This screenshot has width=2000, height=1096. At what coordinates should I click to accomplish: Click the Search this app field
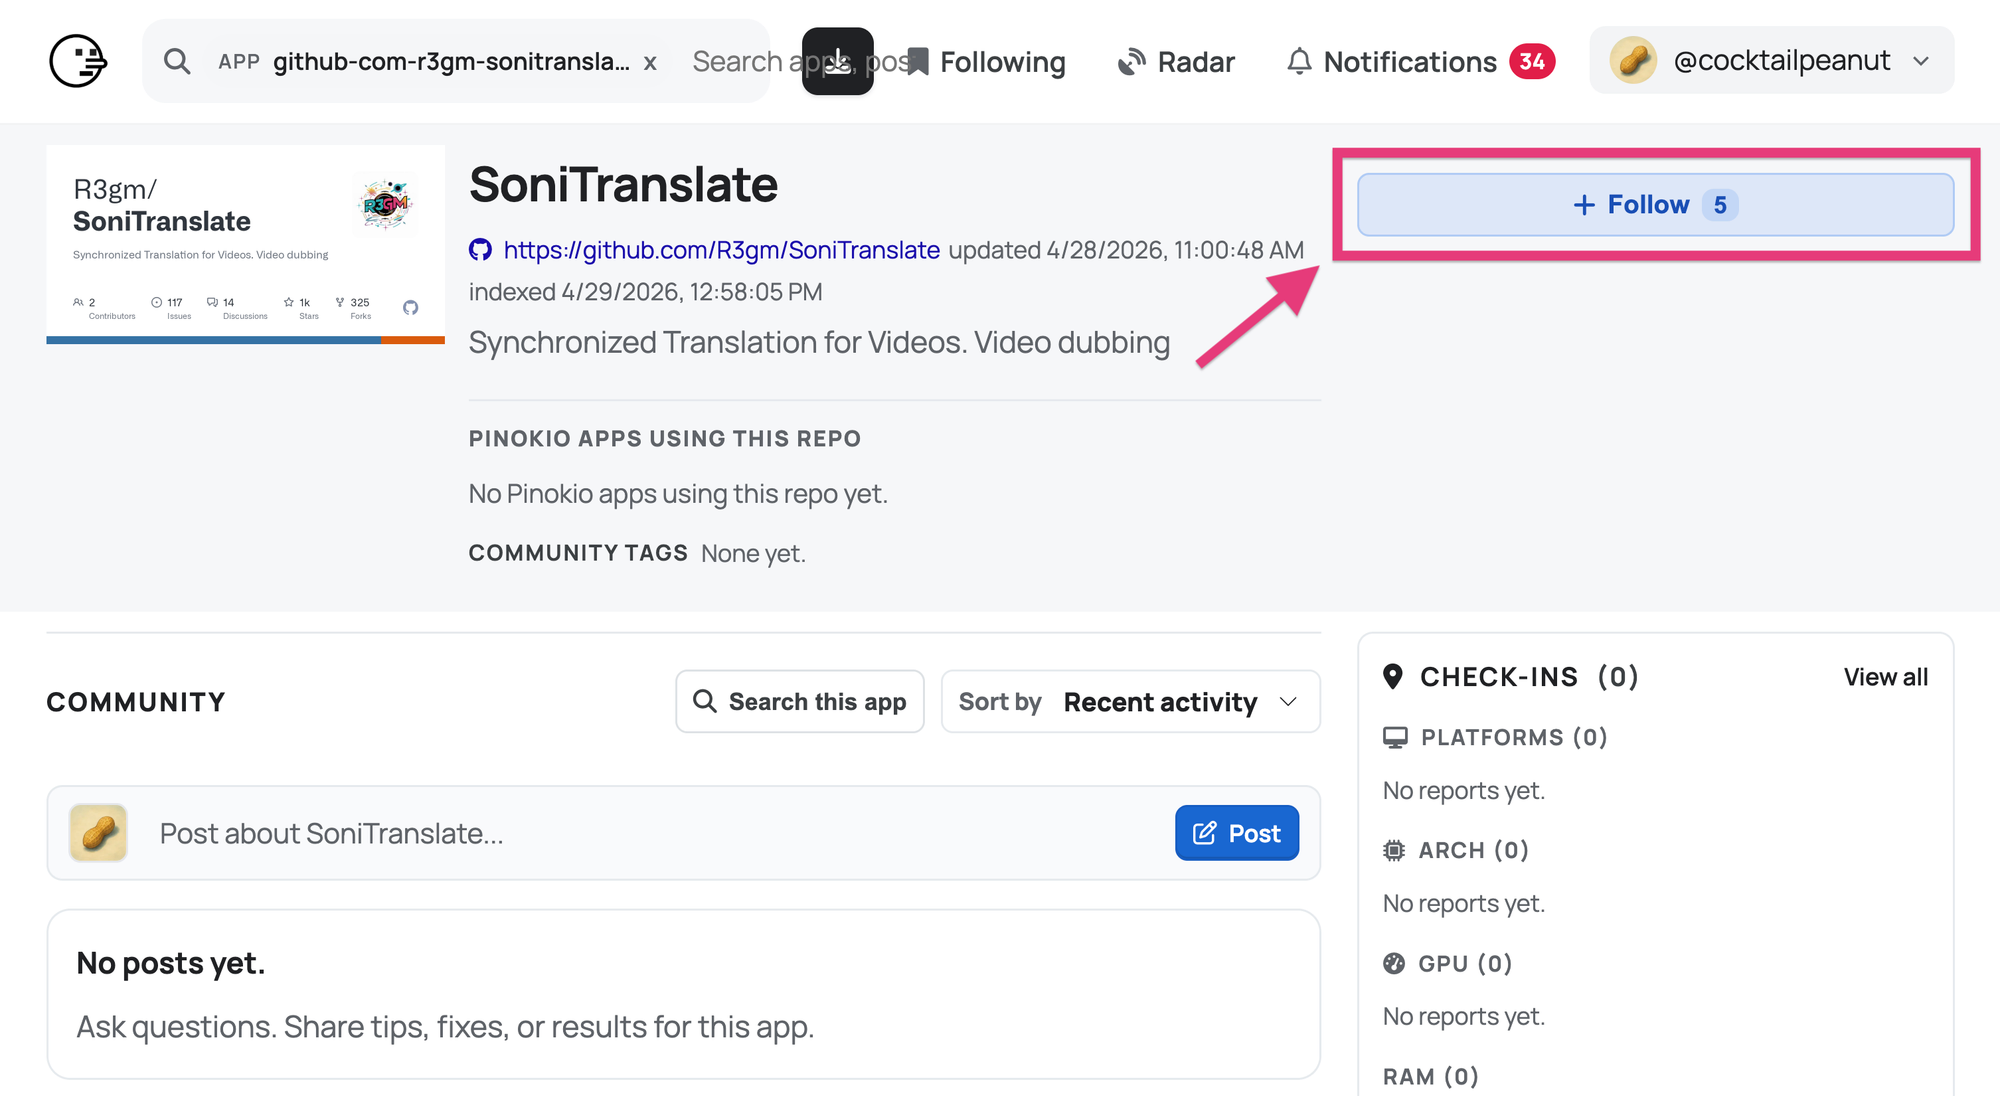point(800,701)
